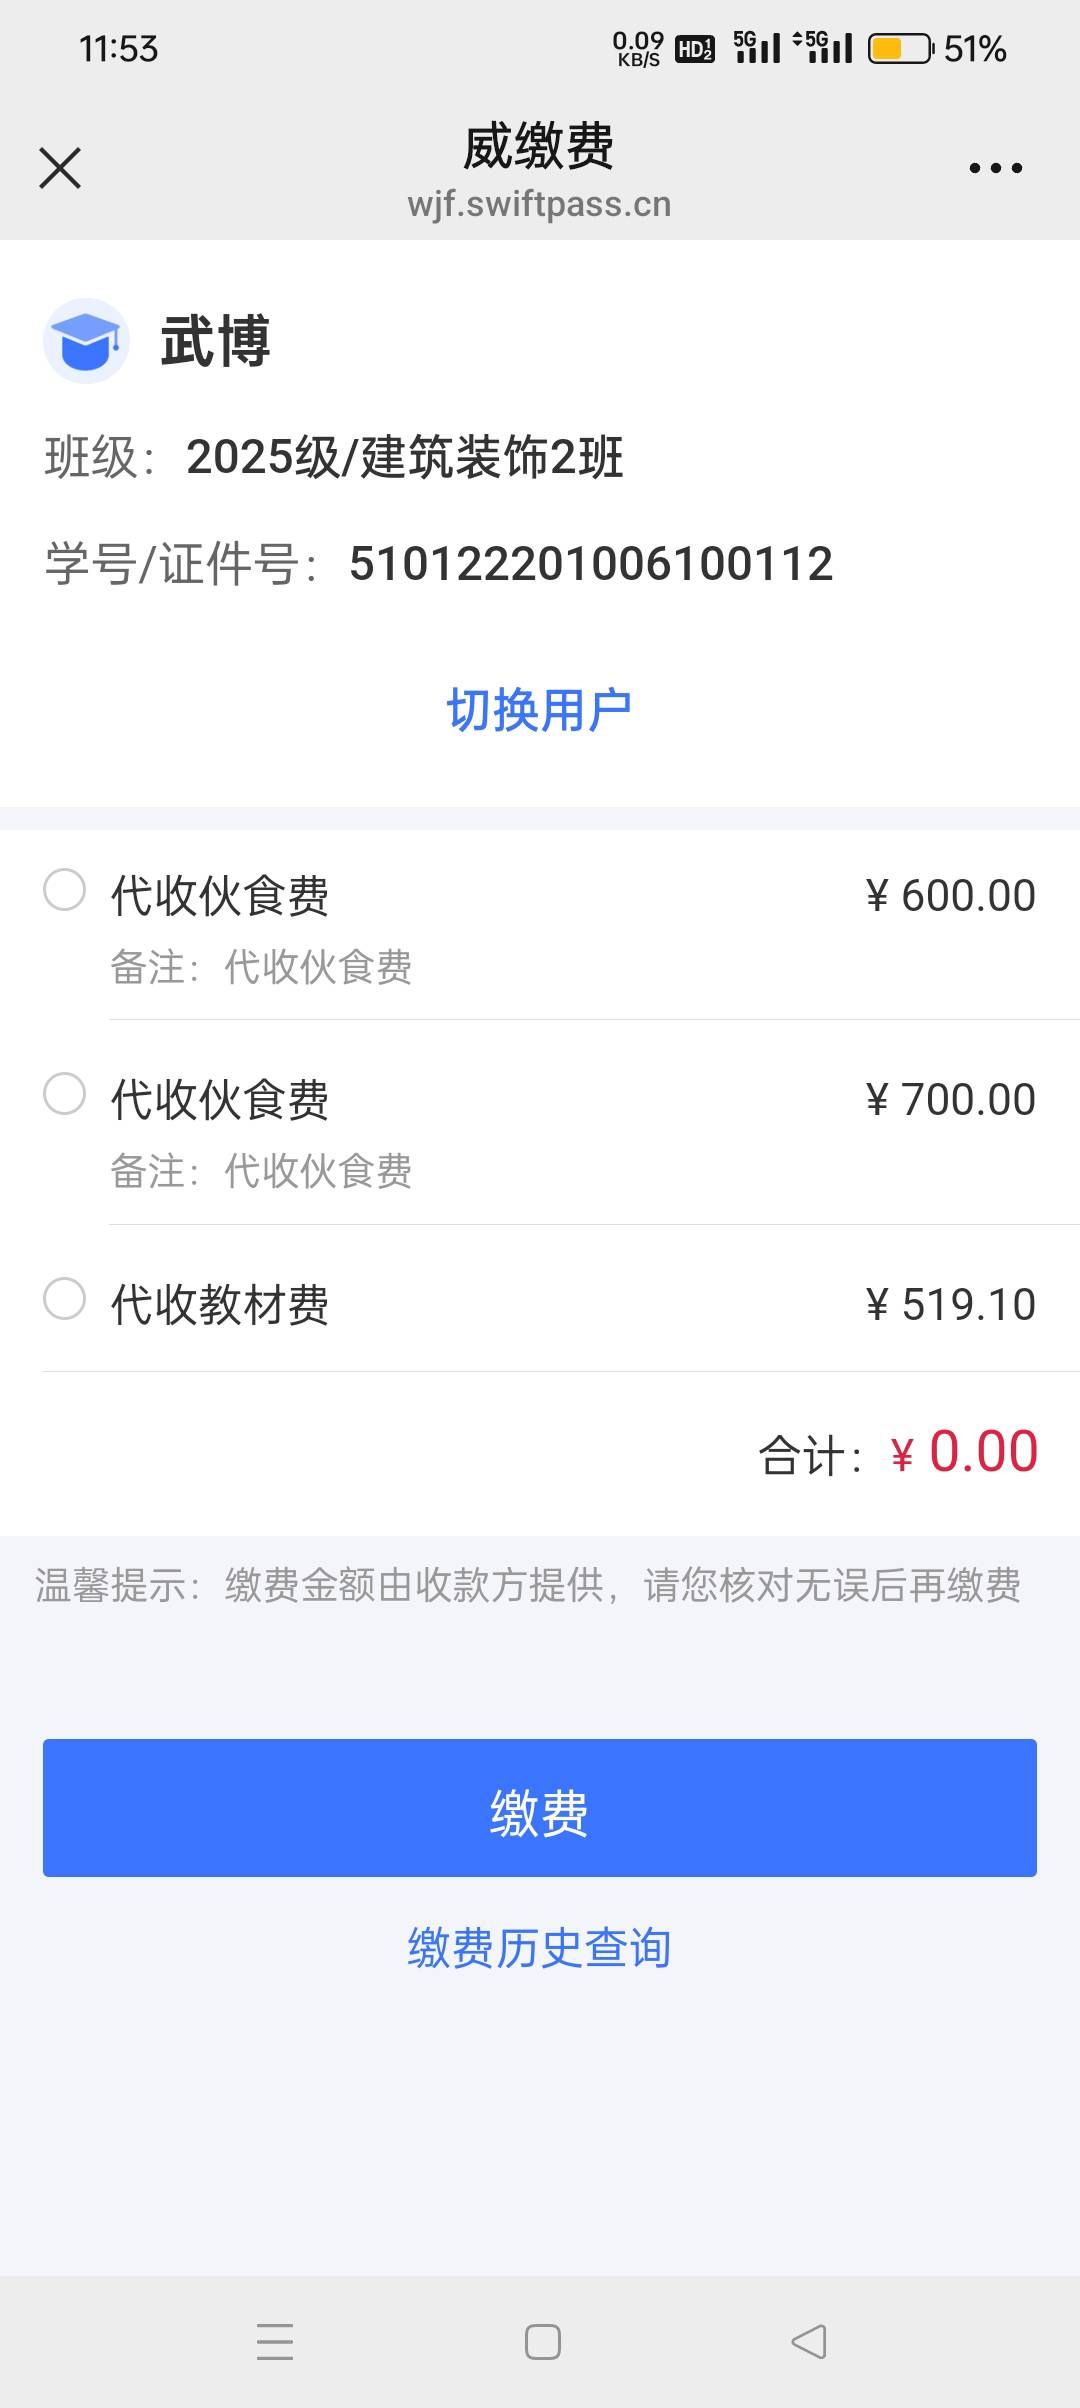Tap the ¥519.10 textbook fee amount
Viewport: 1080px width, 2408px height.
click(950, 1304)
